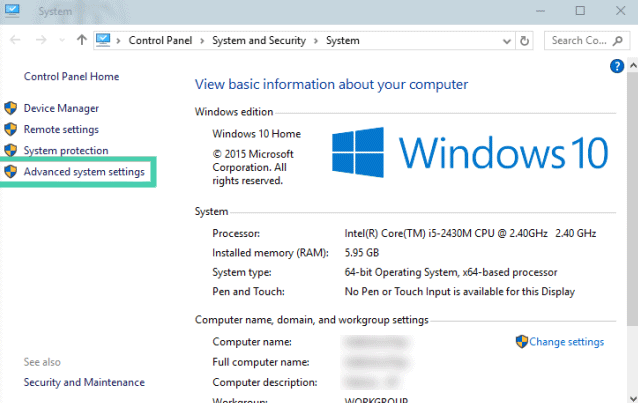Click the computer icon in the address bar

pyautogui.click(x=103, y=40)
